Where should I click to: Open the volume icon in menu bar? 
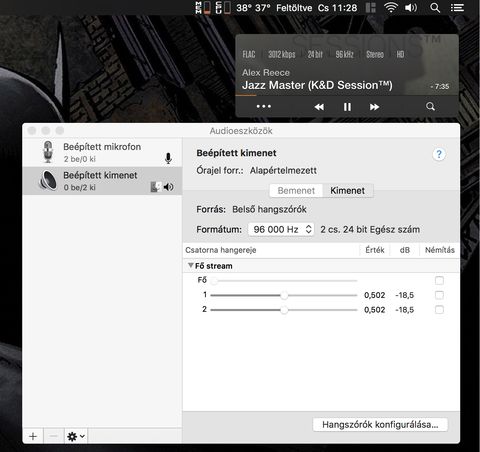pos(411,7)
